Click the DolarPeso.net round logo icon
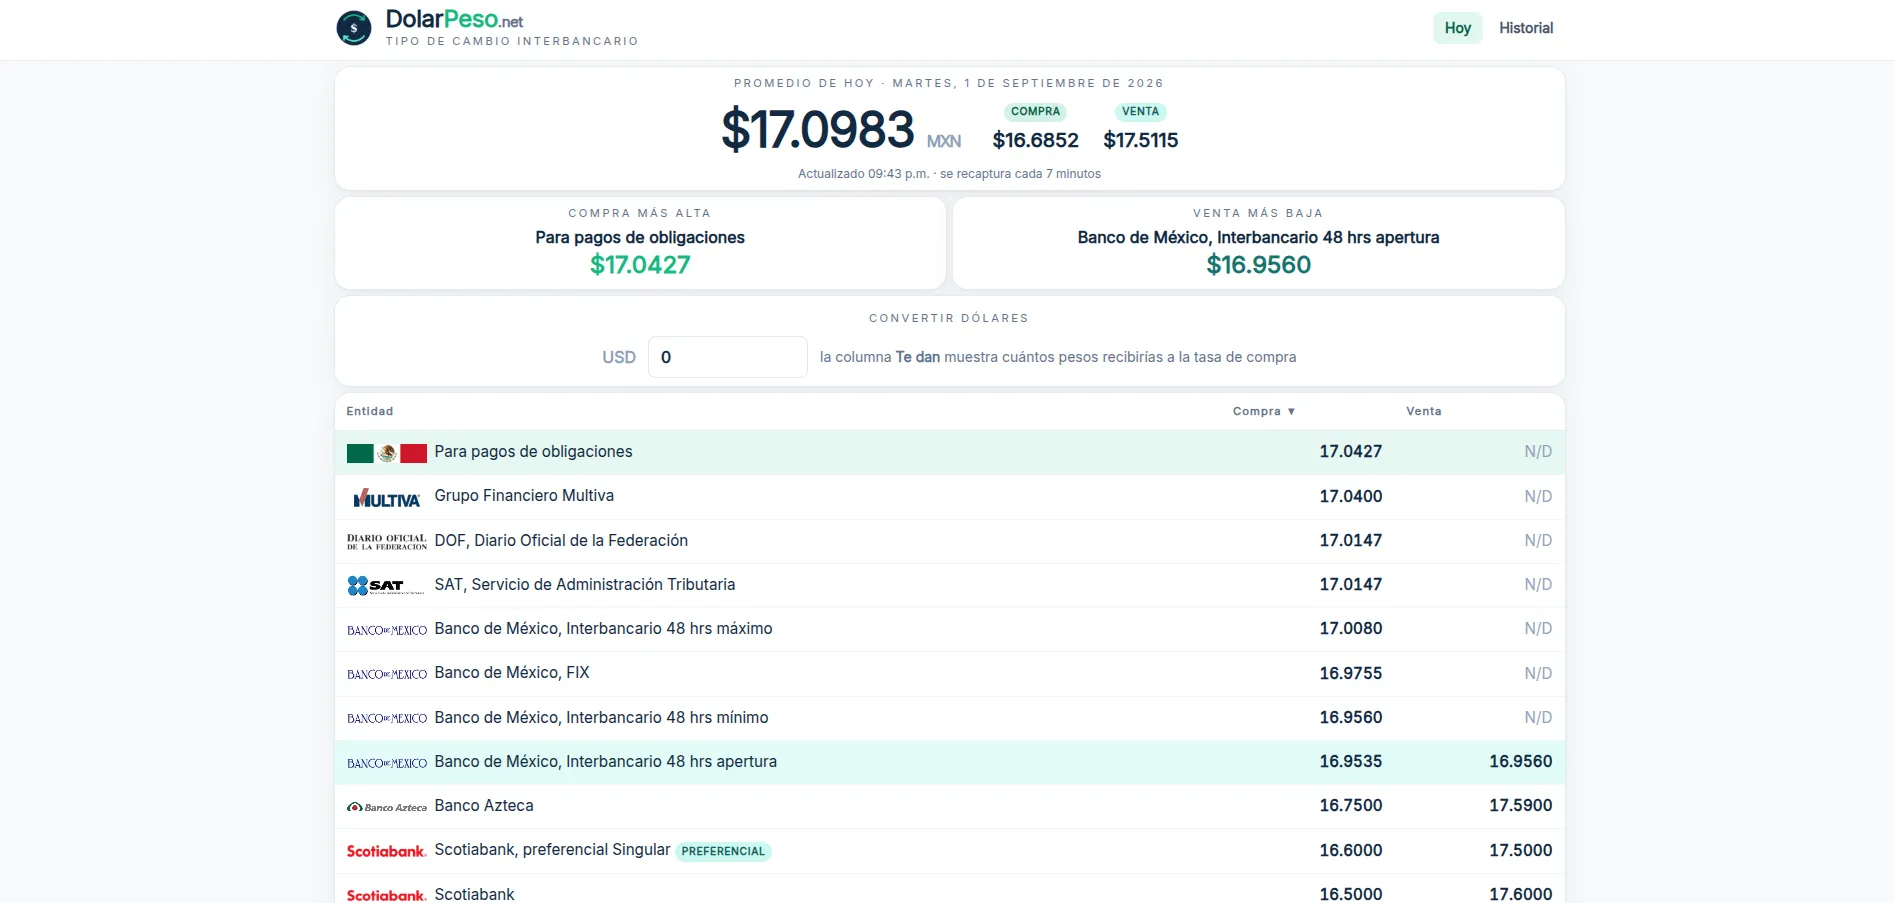Screen dimensions: 1894x903 [x=354, y=28]
